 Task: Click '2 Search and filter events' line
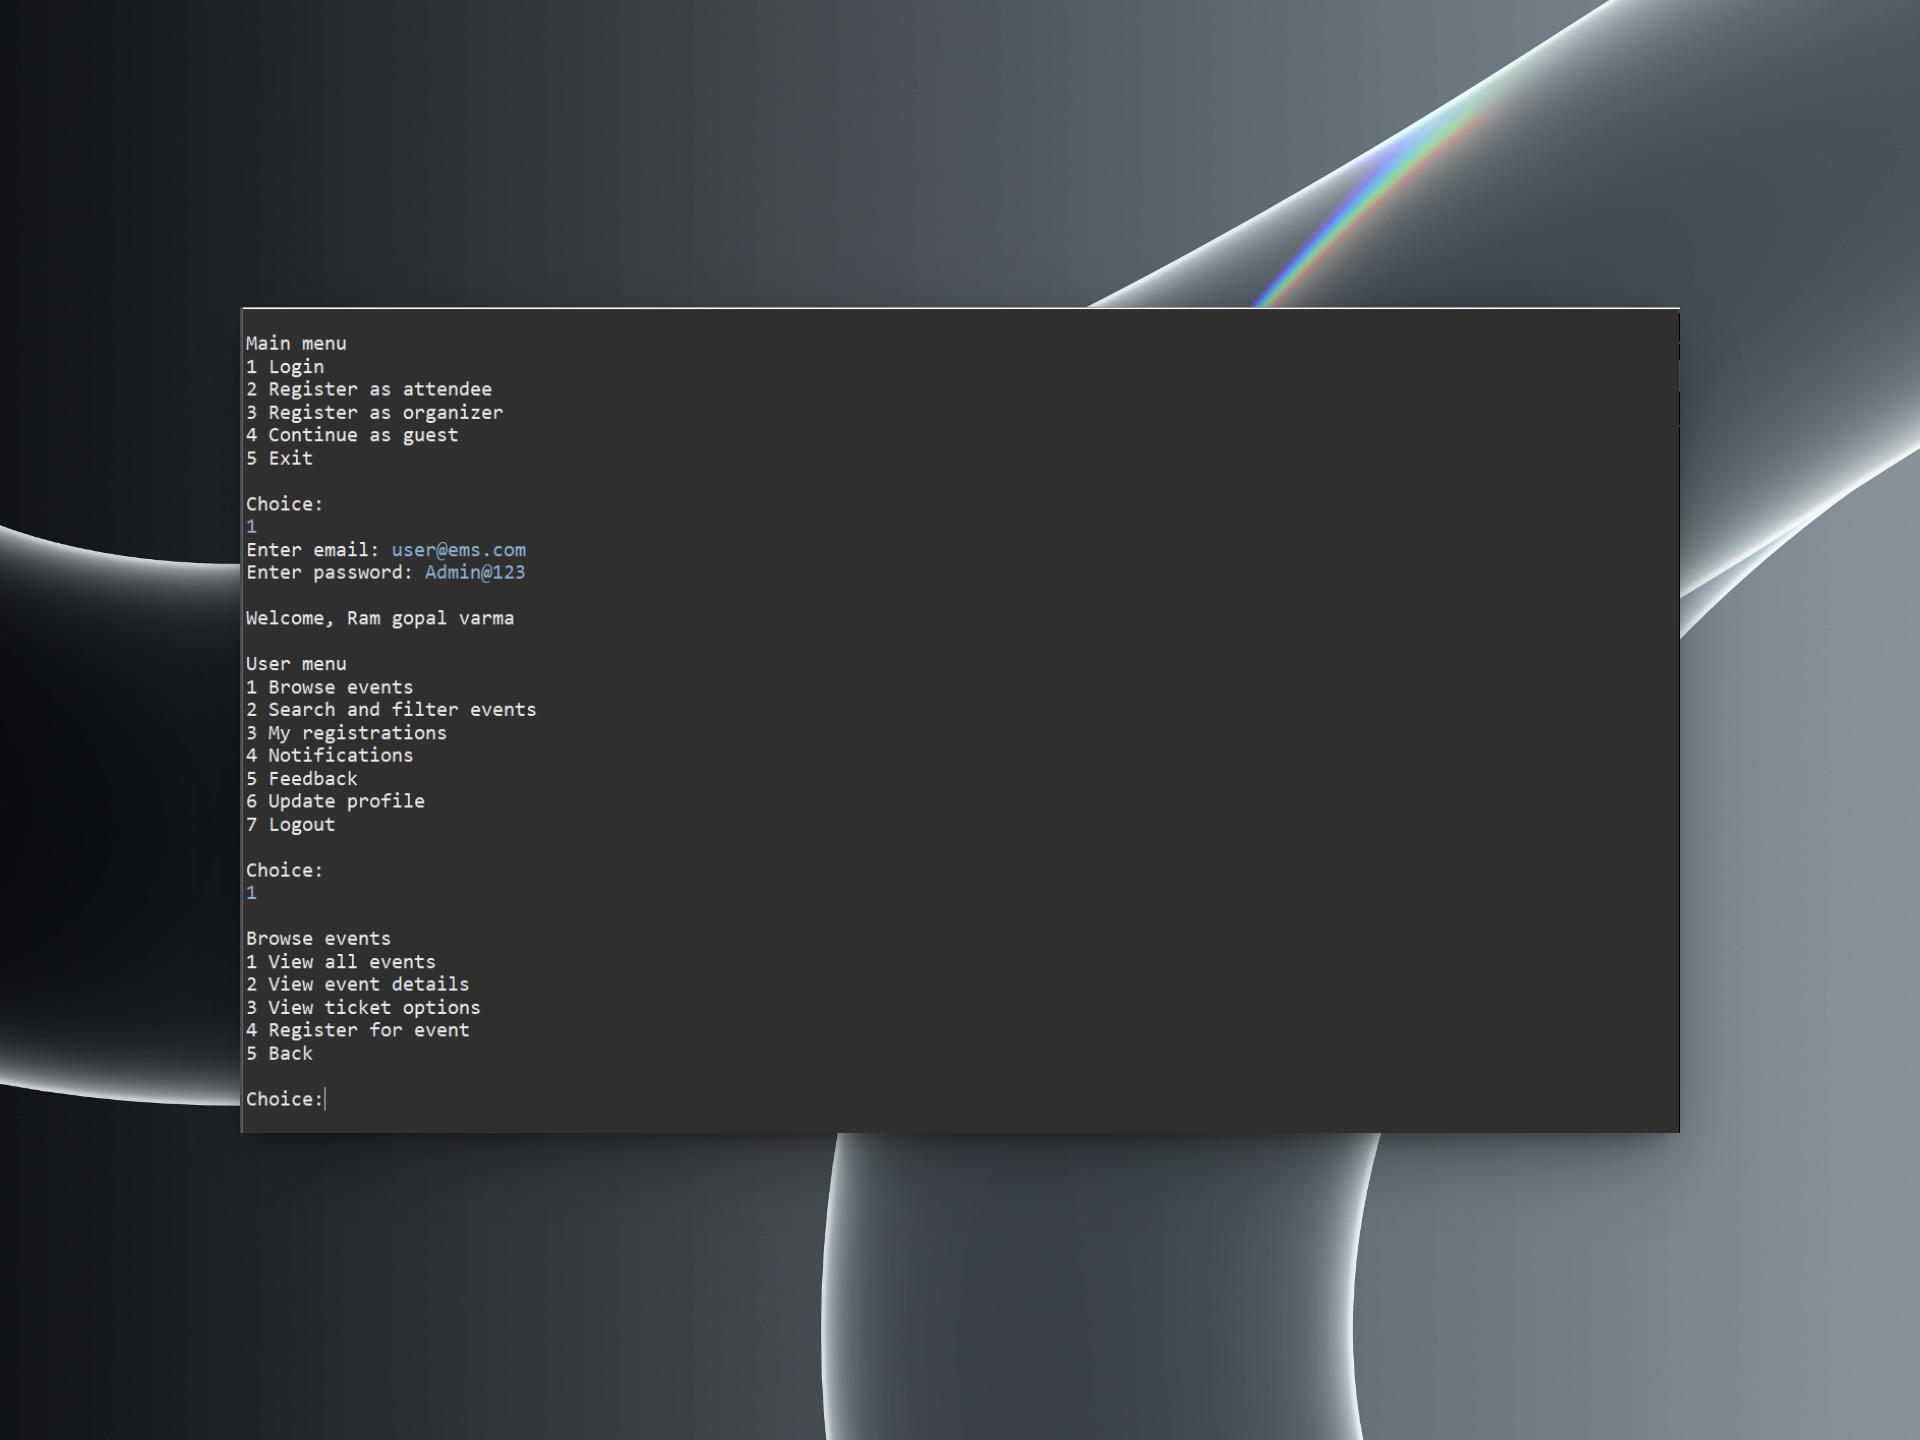click(x=391, y=710)
